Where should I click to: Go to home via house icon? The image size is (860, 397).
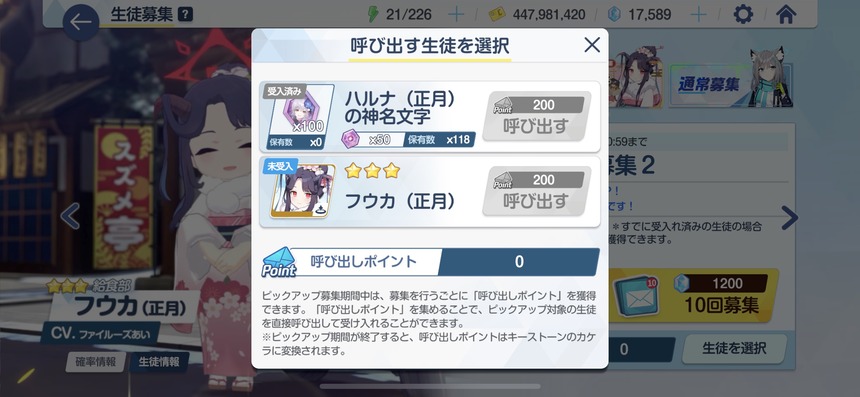[x=785, y=14]
